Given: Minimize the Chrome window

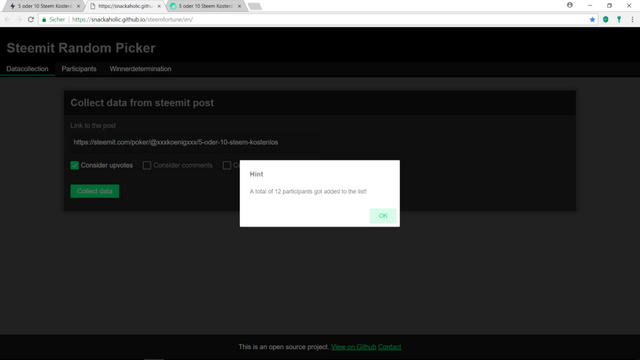Looking at the screenshot, I should tap(590, 5).
